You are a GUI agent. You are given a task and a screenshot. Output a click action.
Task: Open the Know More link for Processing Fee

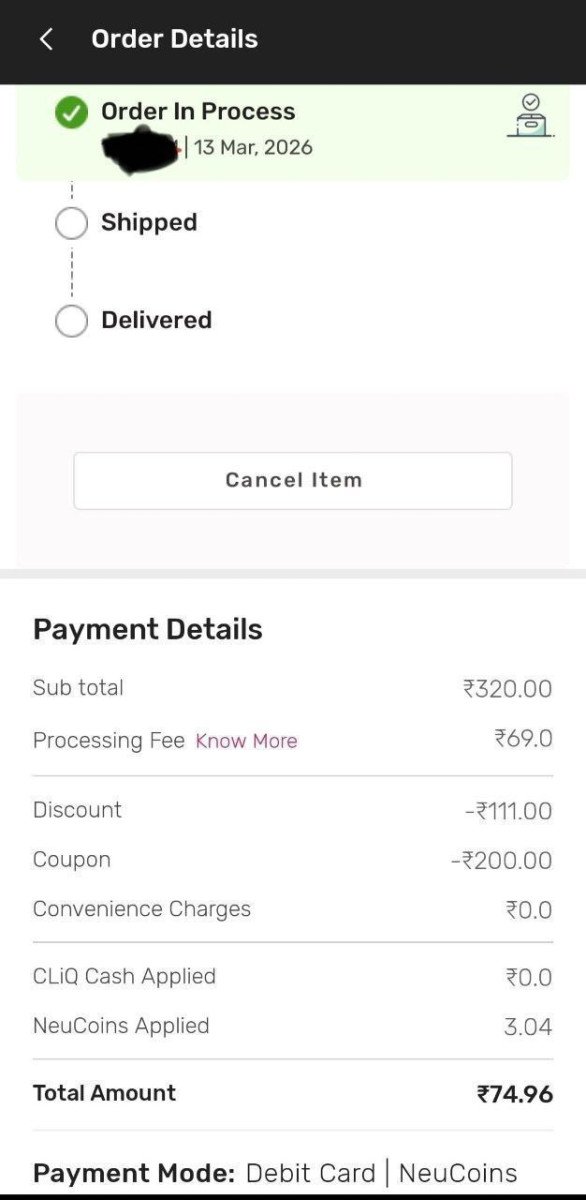point(246,740)
